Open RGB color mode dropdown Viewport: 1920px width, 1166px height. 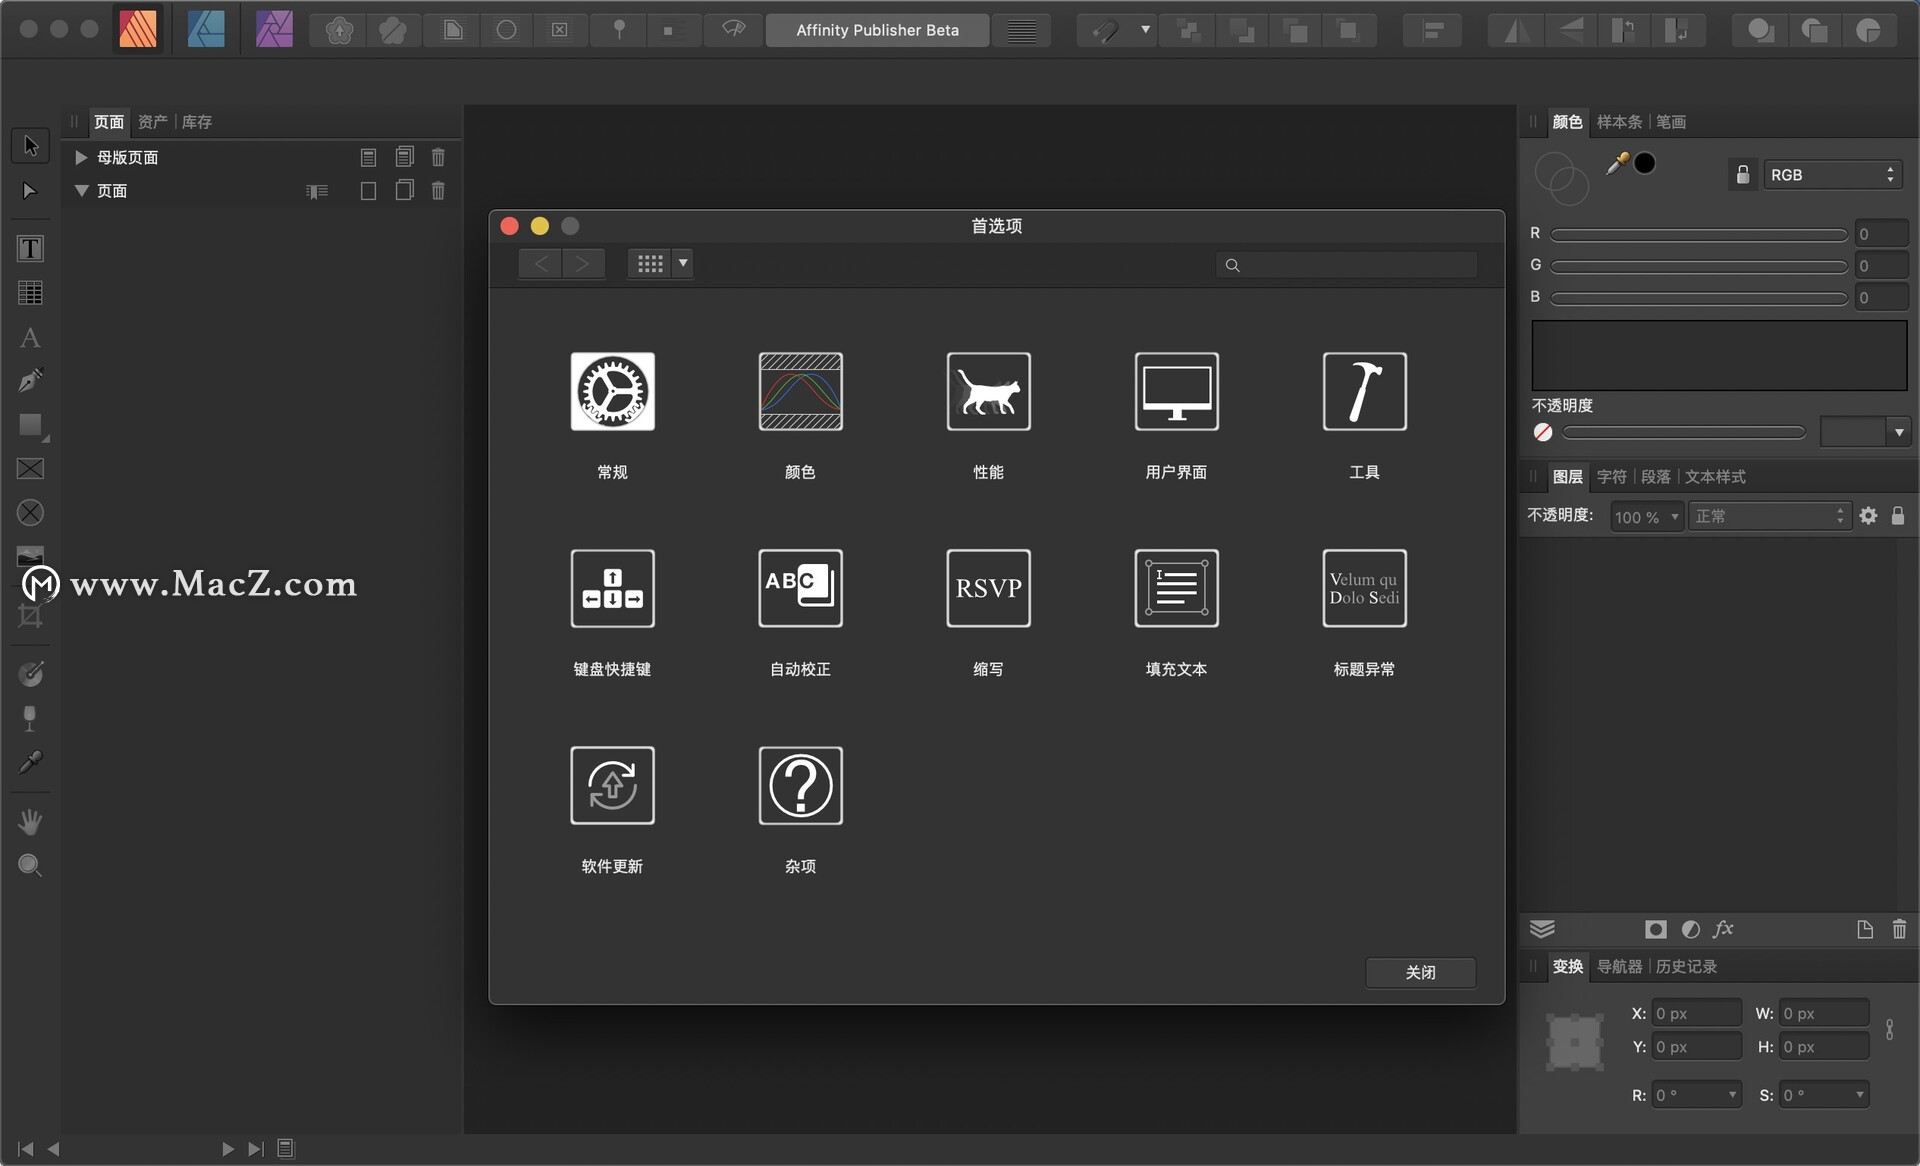tap(1832, 174)
